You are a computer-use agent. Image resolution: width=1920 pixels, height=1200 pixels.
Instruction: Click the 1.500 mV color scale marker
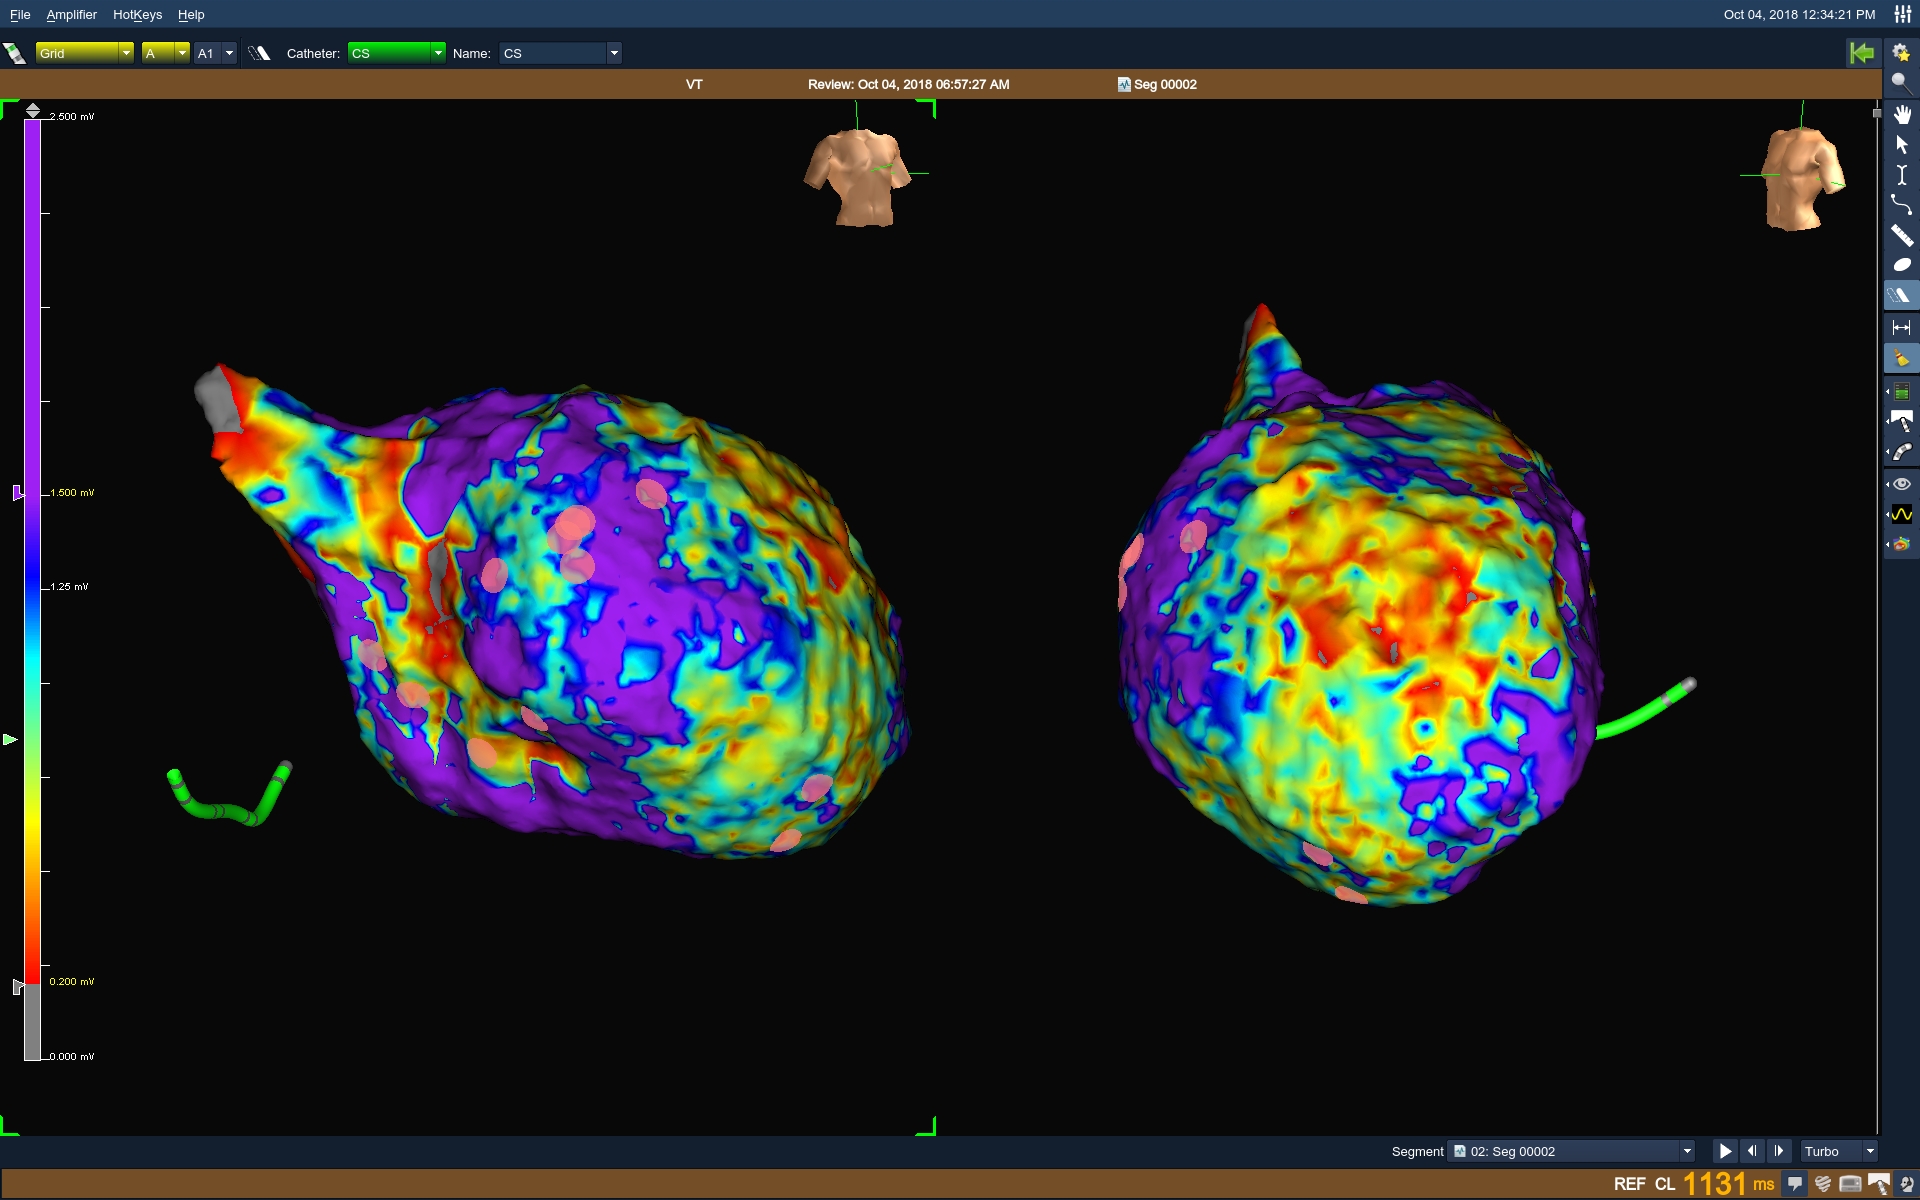pyautogui.click(x=18, y=492)
